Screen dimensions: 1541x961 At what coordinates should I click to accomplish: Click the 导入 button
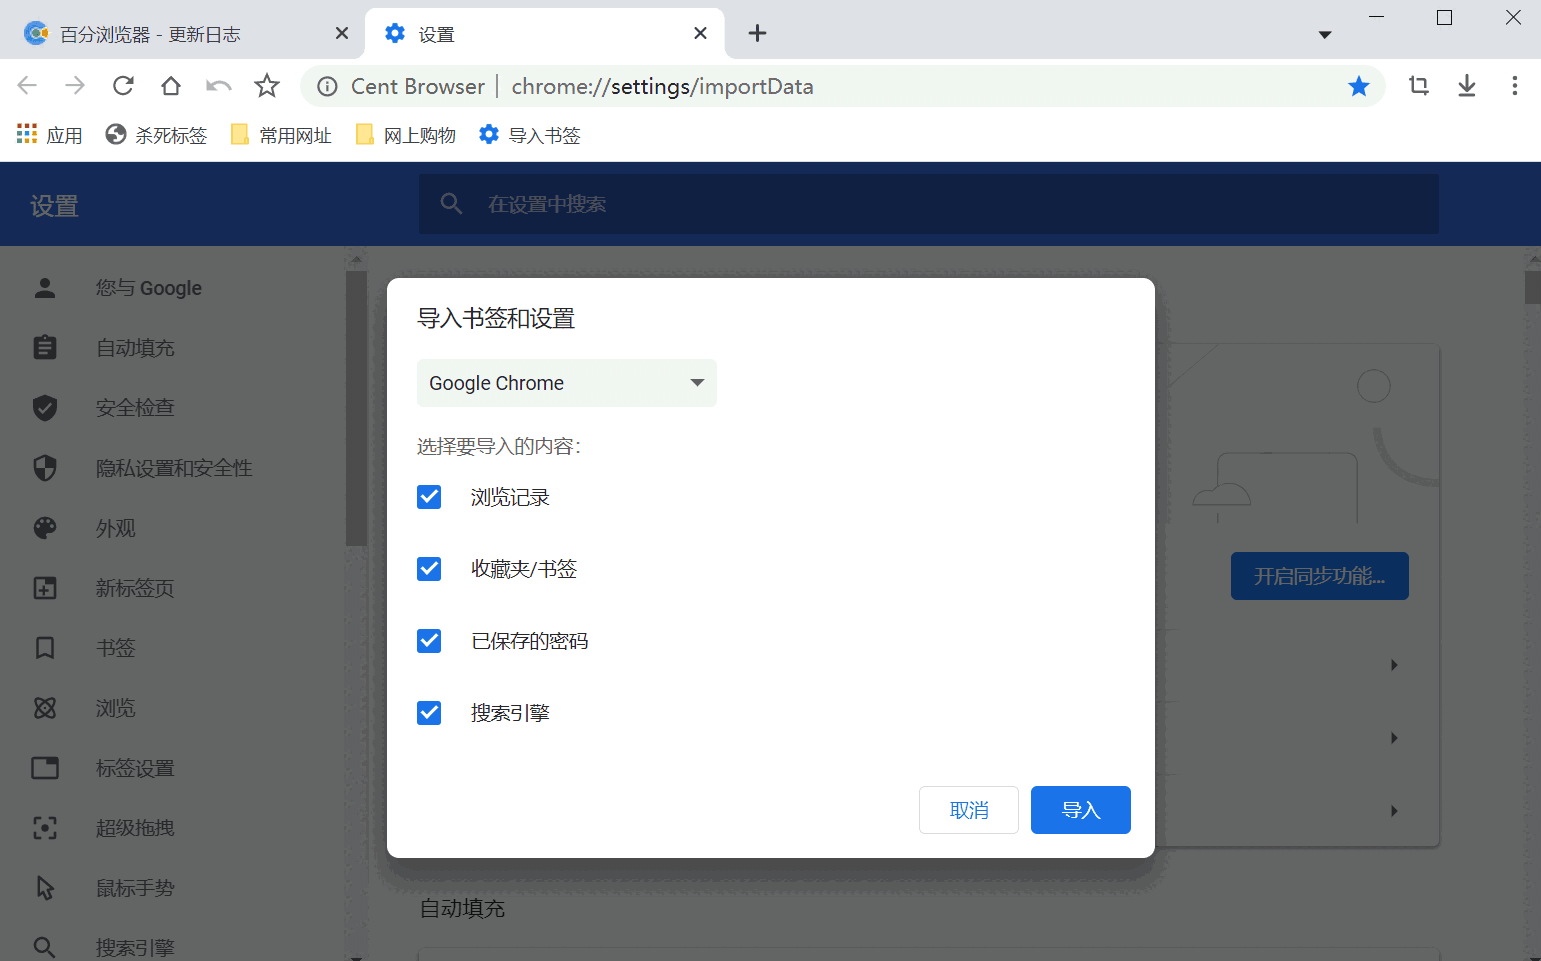click(x=1081, y=810)
